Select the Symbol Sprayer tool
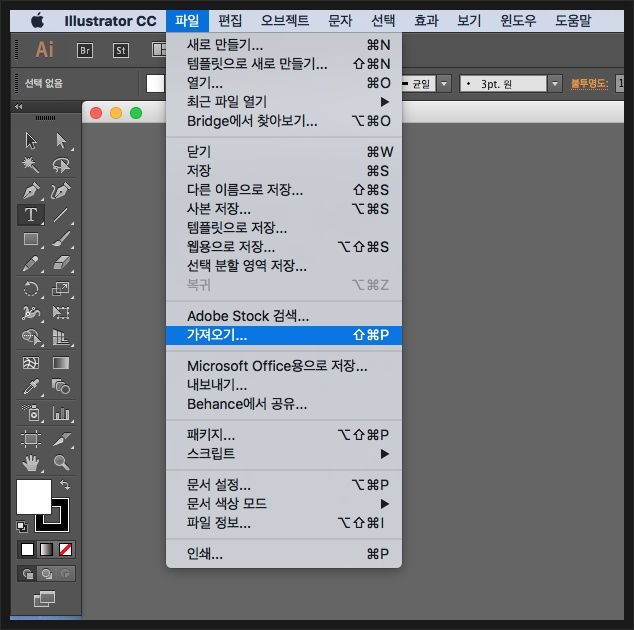 click(31, 413)
